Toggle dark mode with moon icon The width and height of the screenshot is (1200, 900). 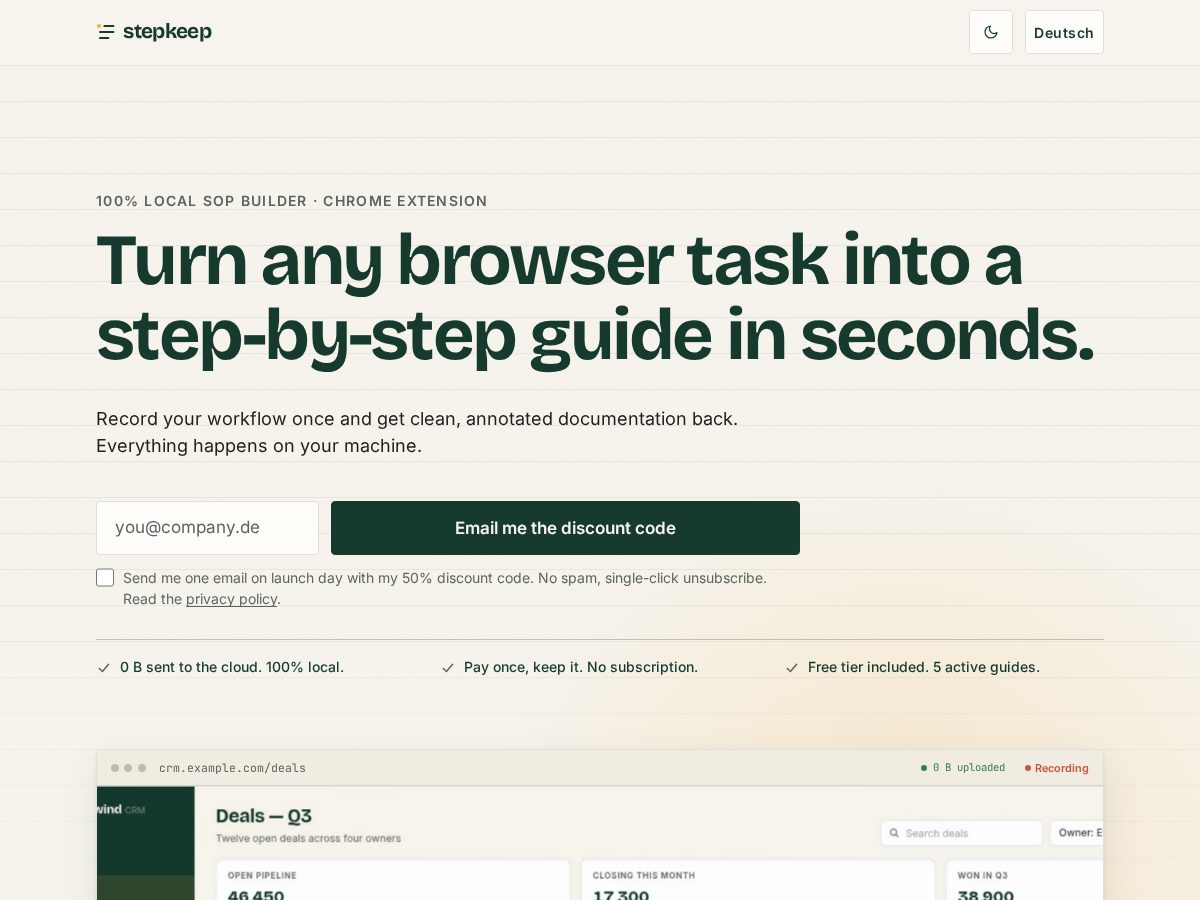click(x=991, y=32)
